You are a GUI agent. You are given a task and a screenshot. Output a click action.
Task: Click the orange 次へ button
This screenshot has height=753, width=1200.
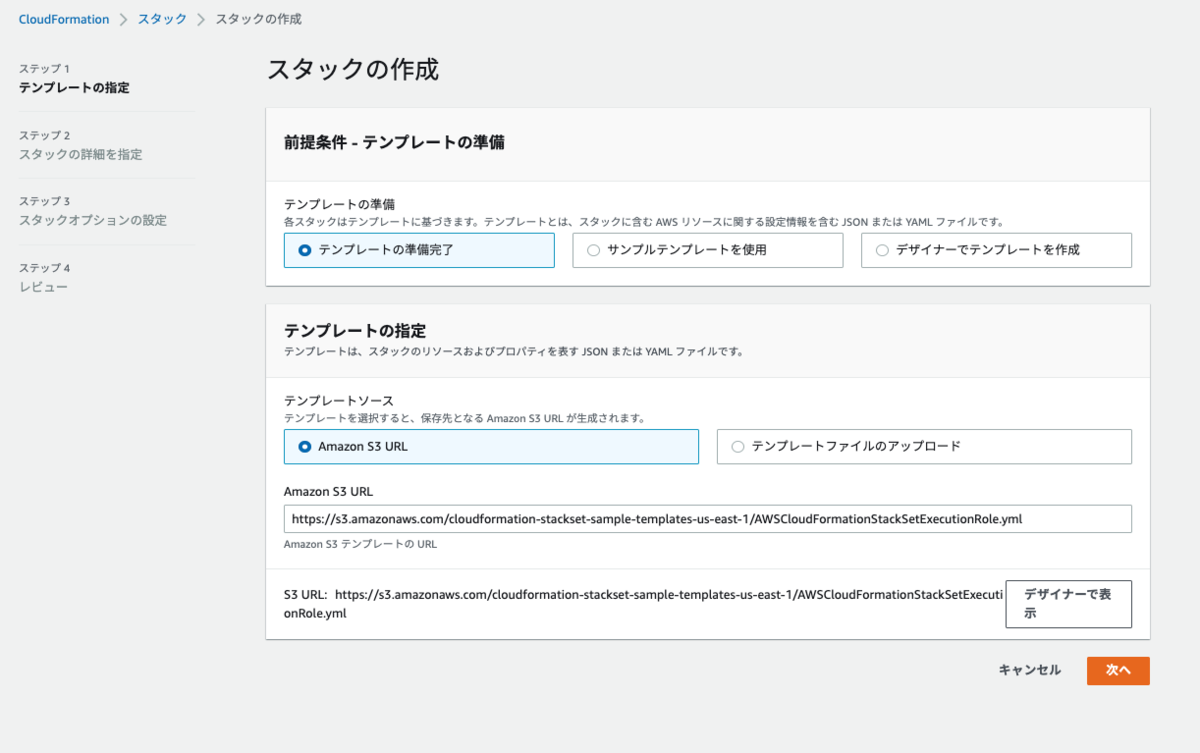[x=1118, y=671]
